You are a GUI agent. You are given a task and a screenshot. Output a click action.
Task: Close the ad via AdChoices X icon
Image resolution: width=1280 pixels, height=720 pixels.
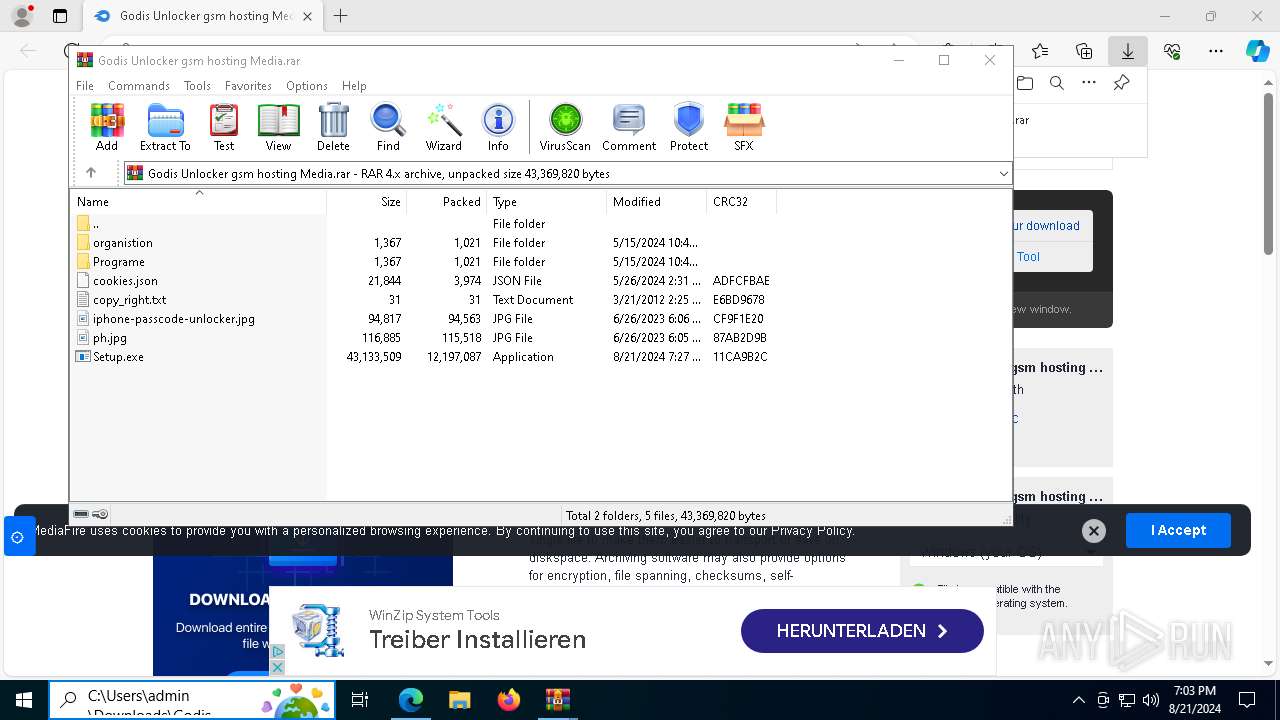click(x=277, y=667)
